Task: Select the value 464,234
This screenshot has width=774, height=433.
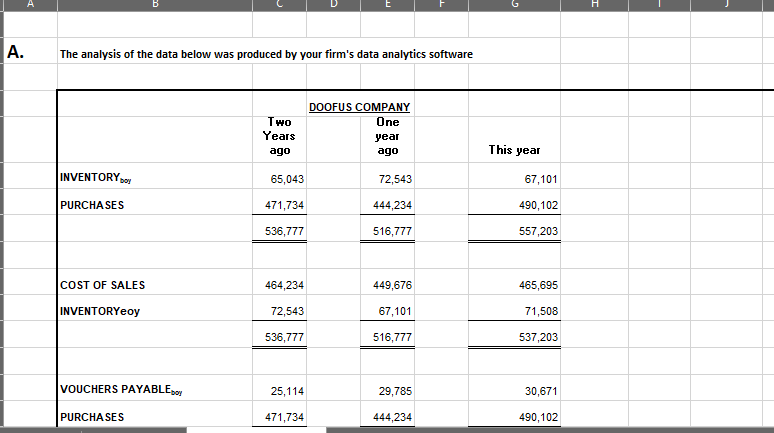Action: (284, 285)
